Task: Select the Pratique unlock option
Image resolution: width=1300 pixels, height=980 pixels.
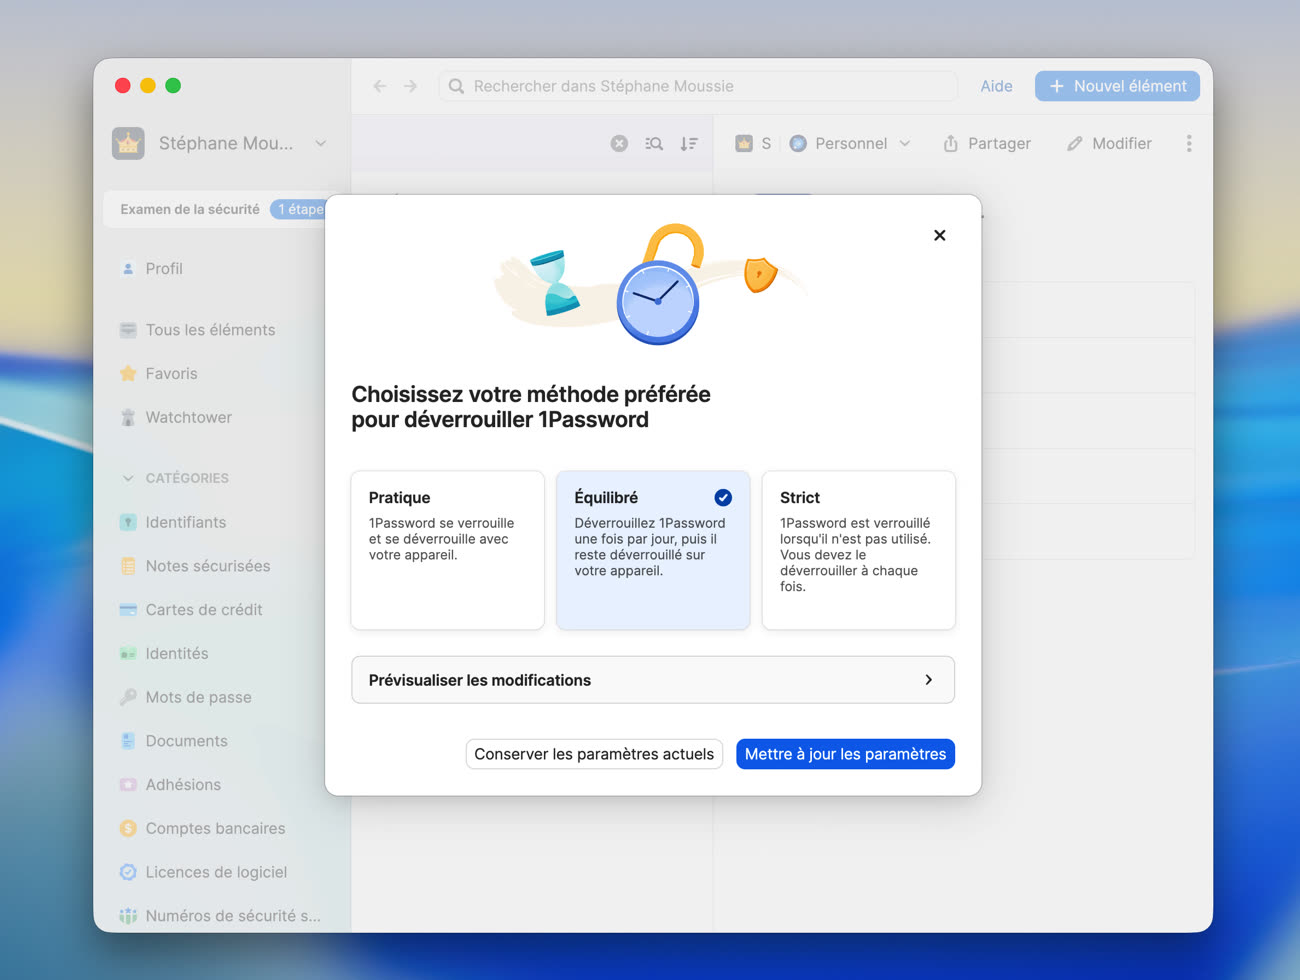Action: click(447, 549)
